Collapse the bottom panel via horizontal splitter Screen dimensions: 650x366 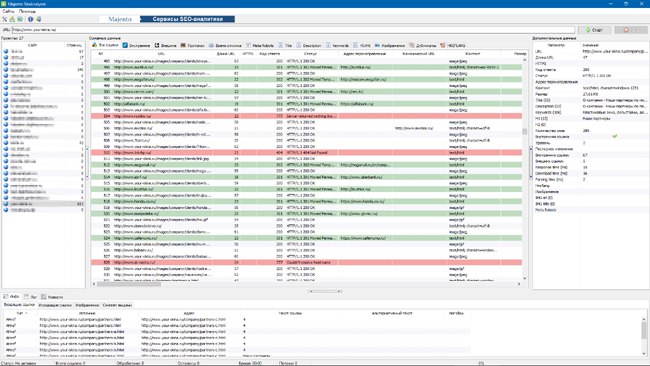point(325,291)
